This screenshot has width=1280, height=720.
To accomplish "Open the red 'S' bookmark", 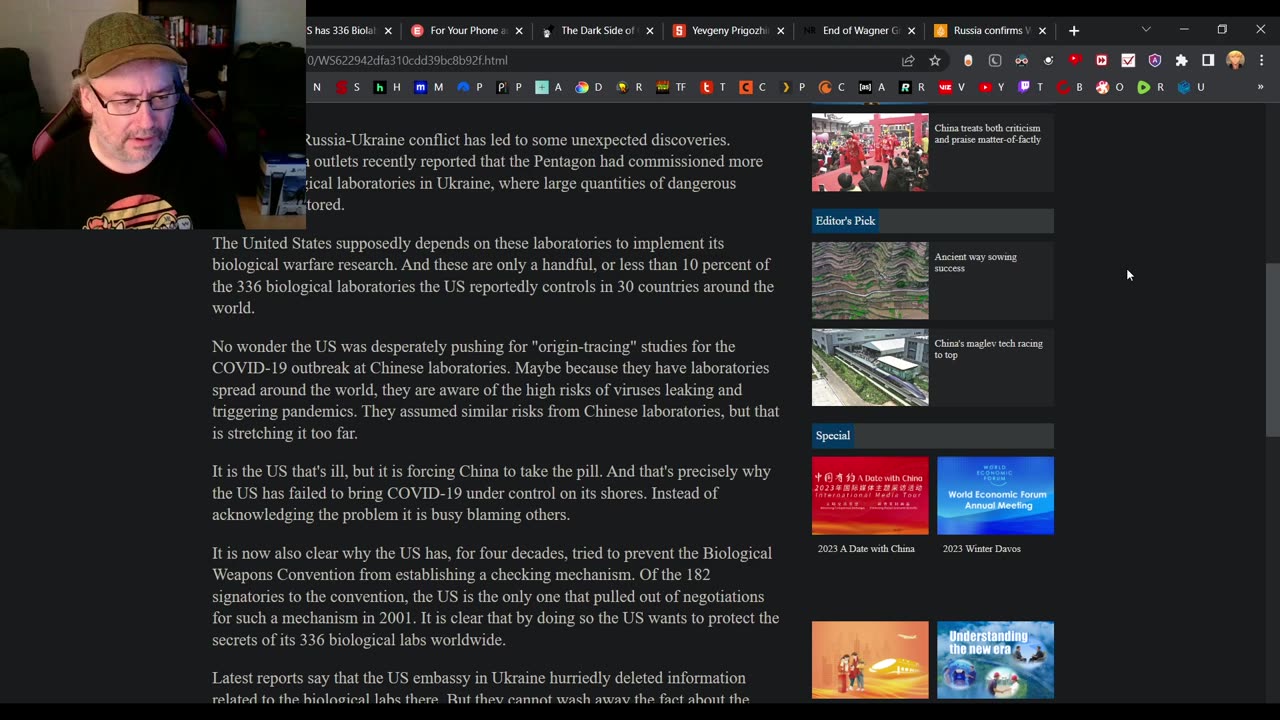I will pos(347,87).
